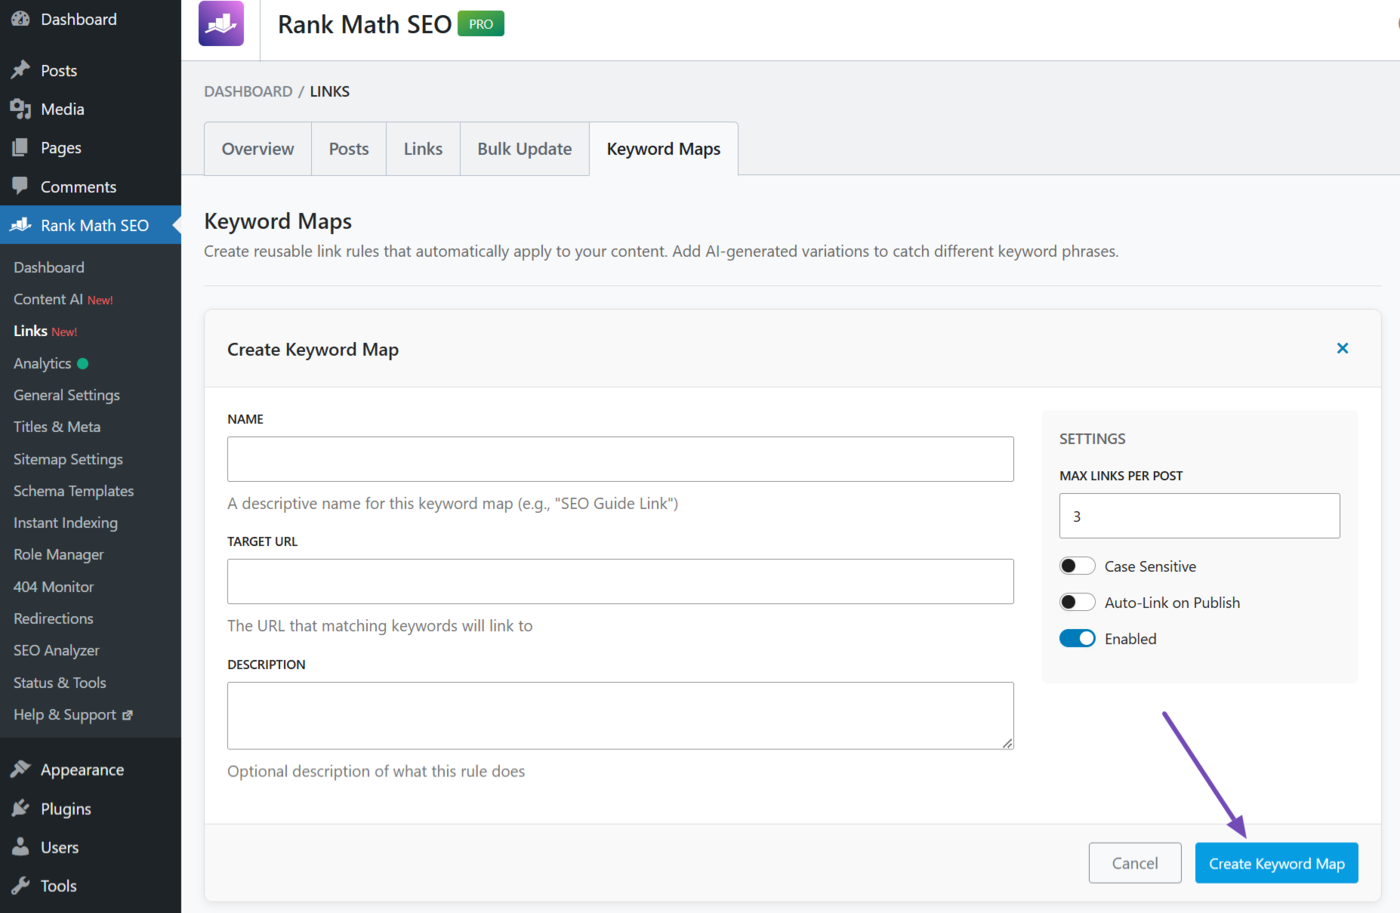
Task: Follow the DASHBOARD breadcrumb link
Action: pos(248,91)
